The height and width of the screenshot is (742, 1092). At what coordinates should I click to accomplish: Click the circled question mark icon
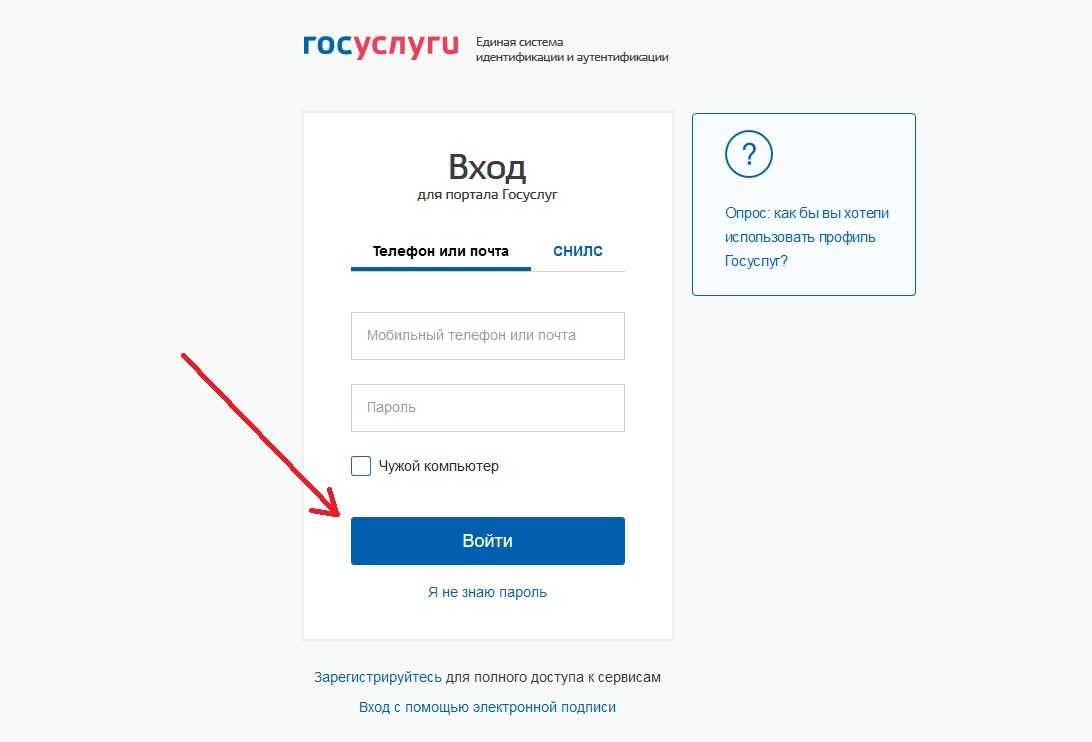pos(749,154)
